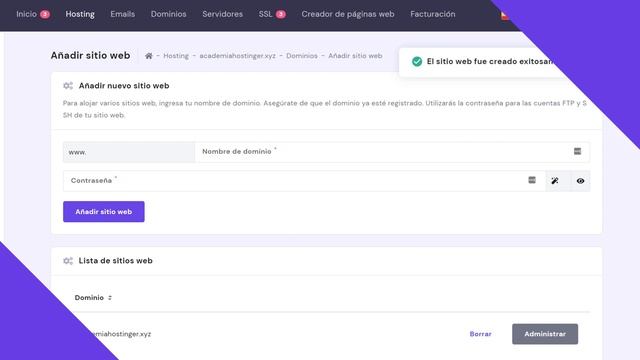
Task: Click the Inicio notification badge
Action: coord(45,14)
